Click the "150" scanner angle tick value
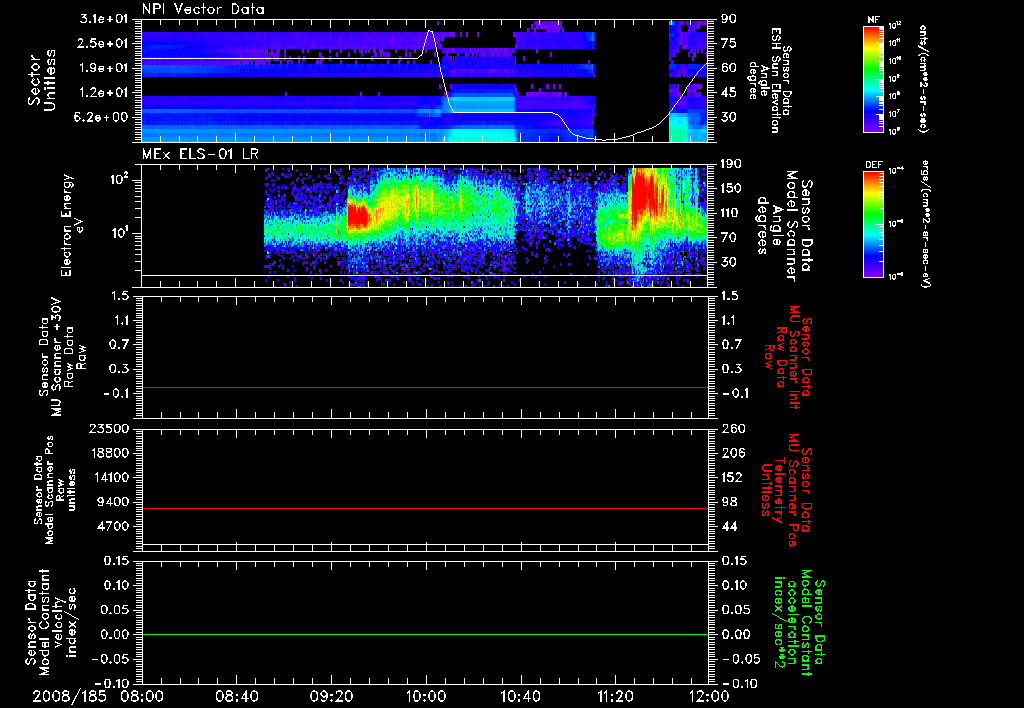 click(x=731, y=189)
